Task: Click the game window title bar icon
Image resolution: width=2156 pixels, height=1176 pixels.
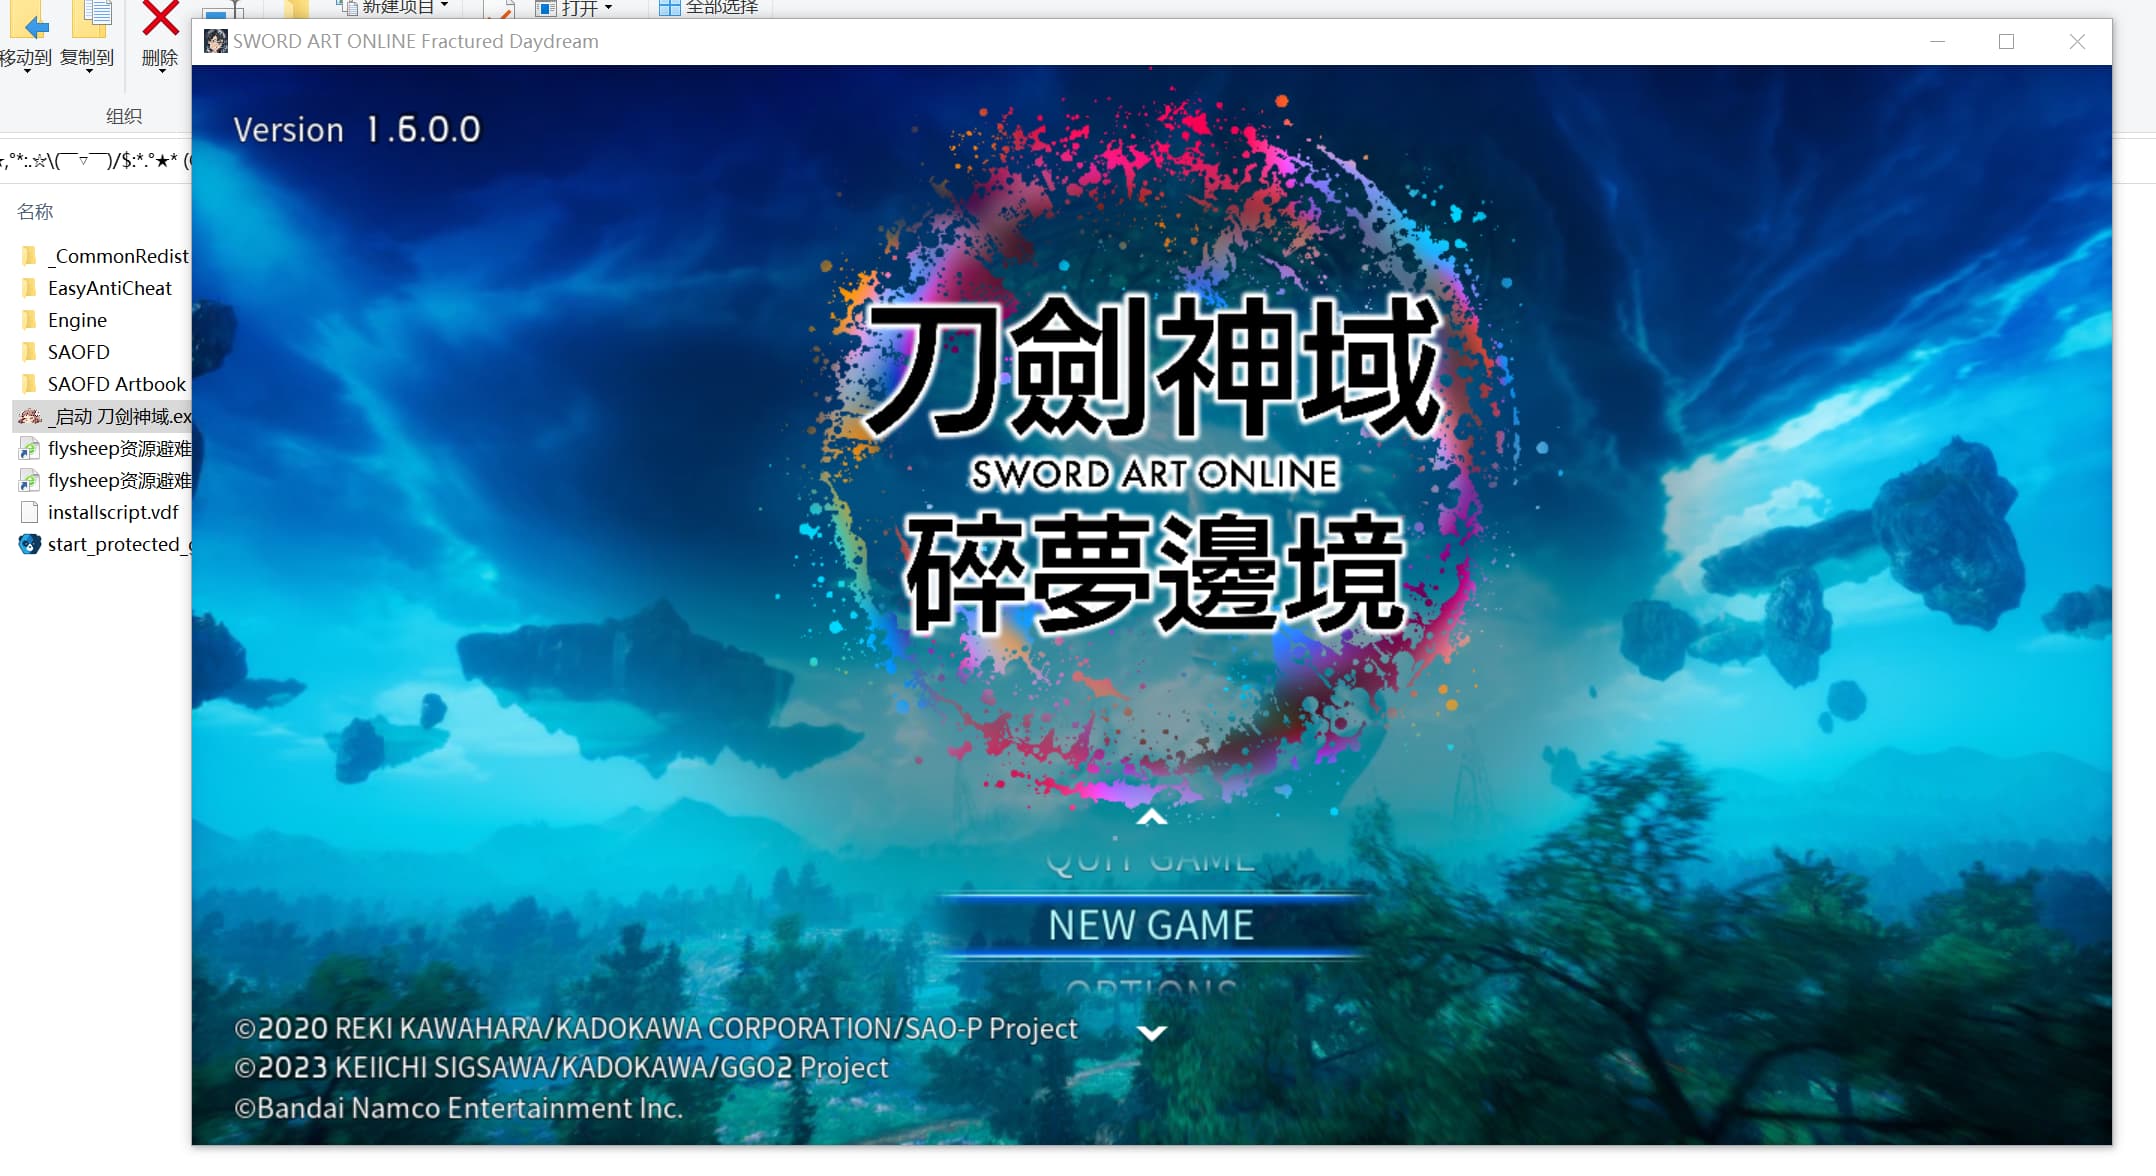Action: (x=215, y=41)
